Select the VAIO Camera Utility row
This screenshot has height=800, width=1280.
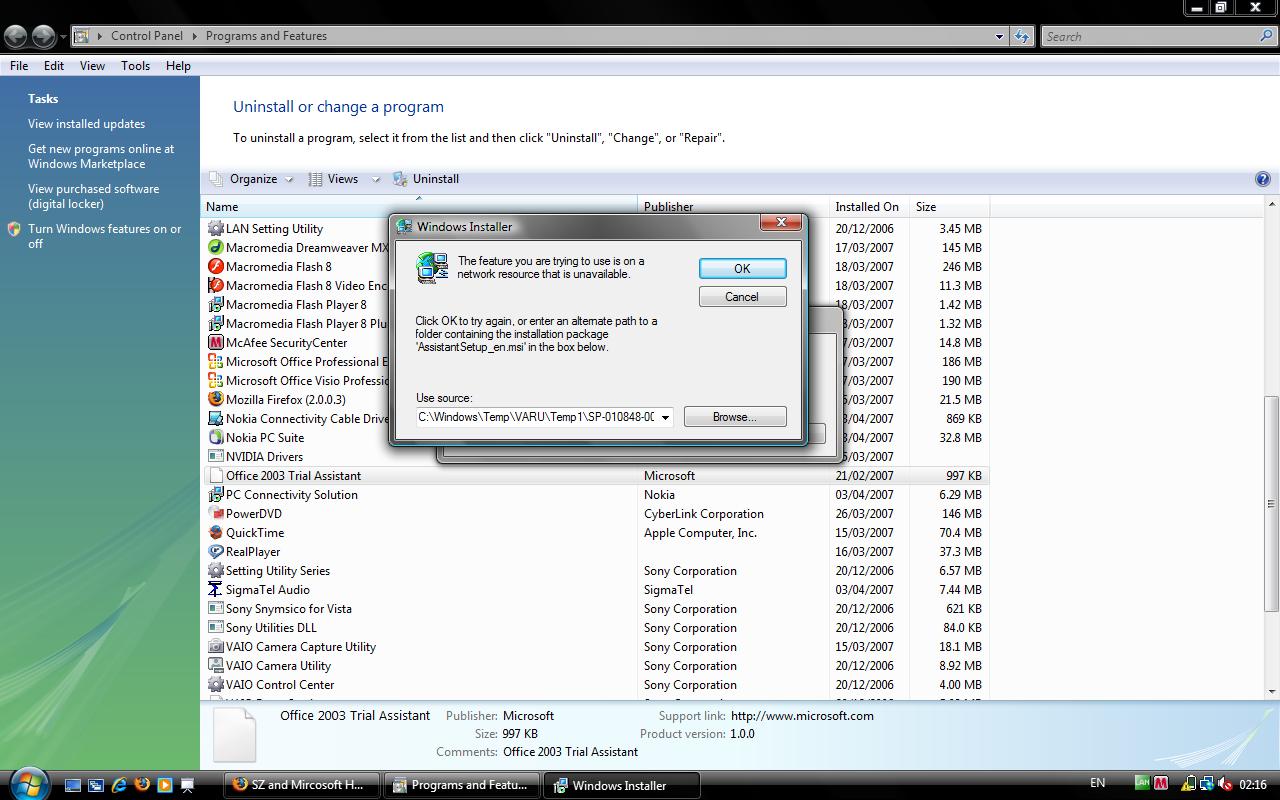pos(596,665)
